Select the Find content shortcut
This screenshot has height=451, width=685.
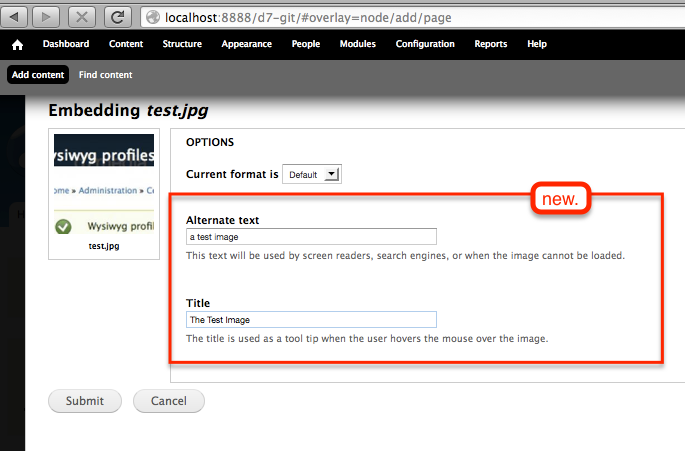click(x=105, y=75)
